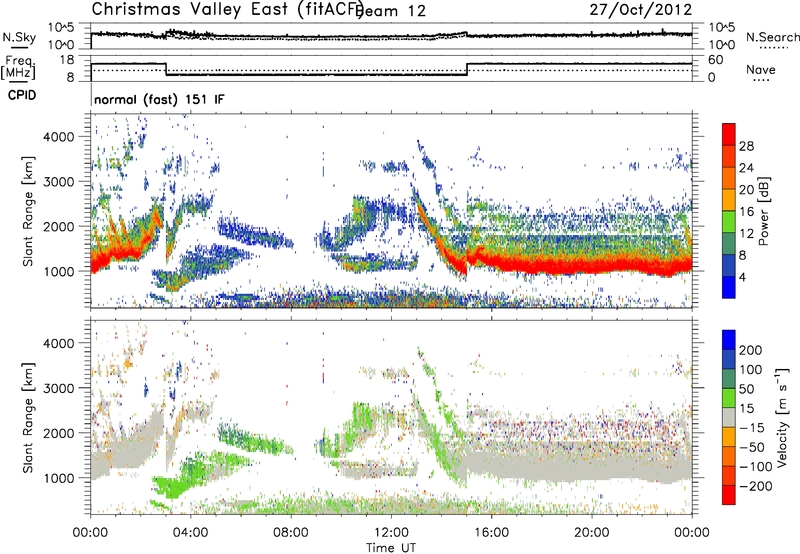This screenshot has width=800, height=554.
Task: Click the 'Slant Range [km]' label of power panel
Action: pos(28,211)
